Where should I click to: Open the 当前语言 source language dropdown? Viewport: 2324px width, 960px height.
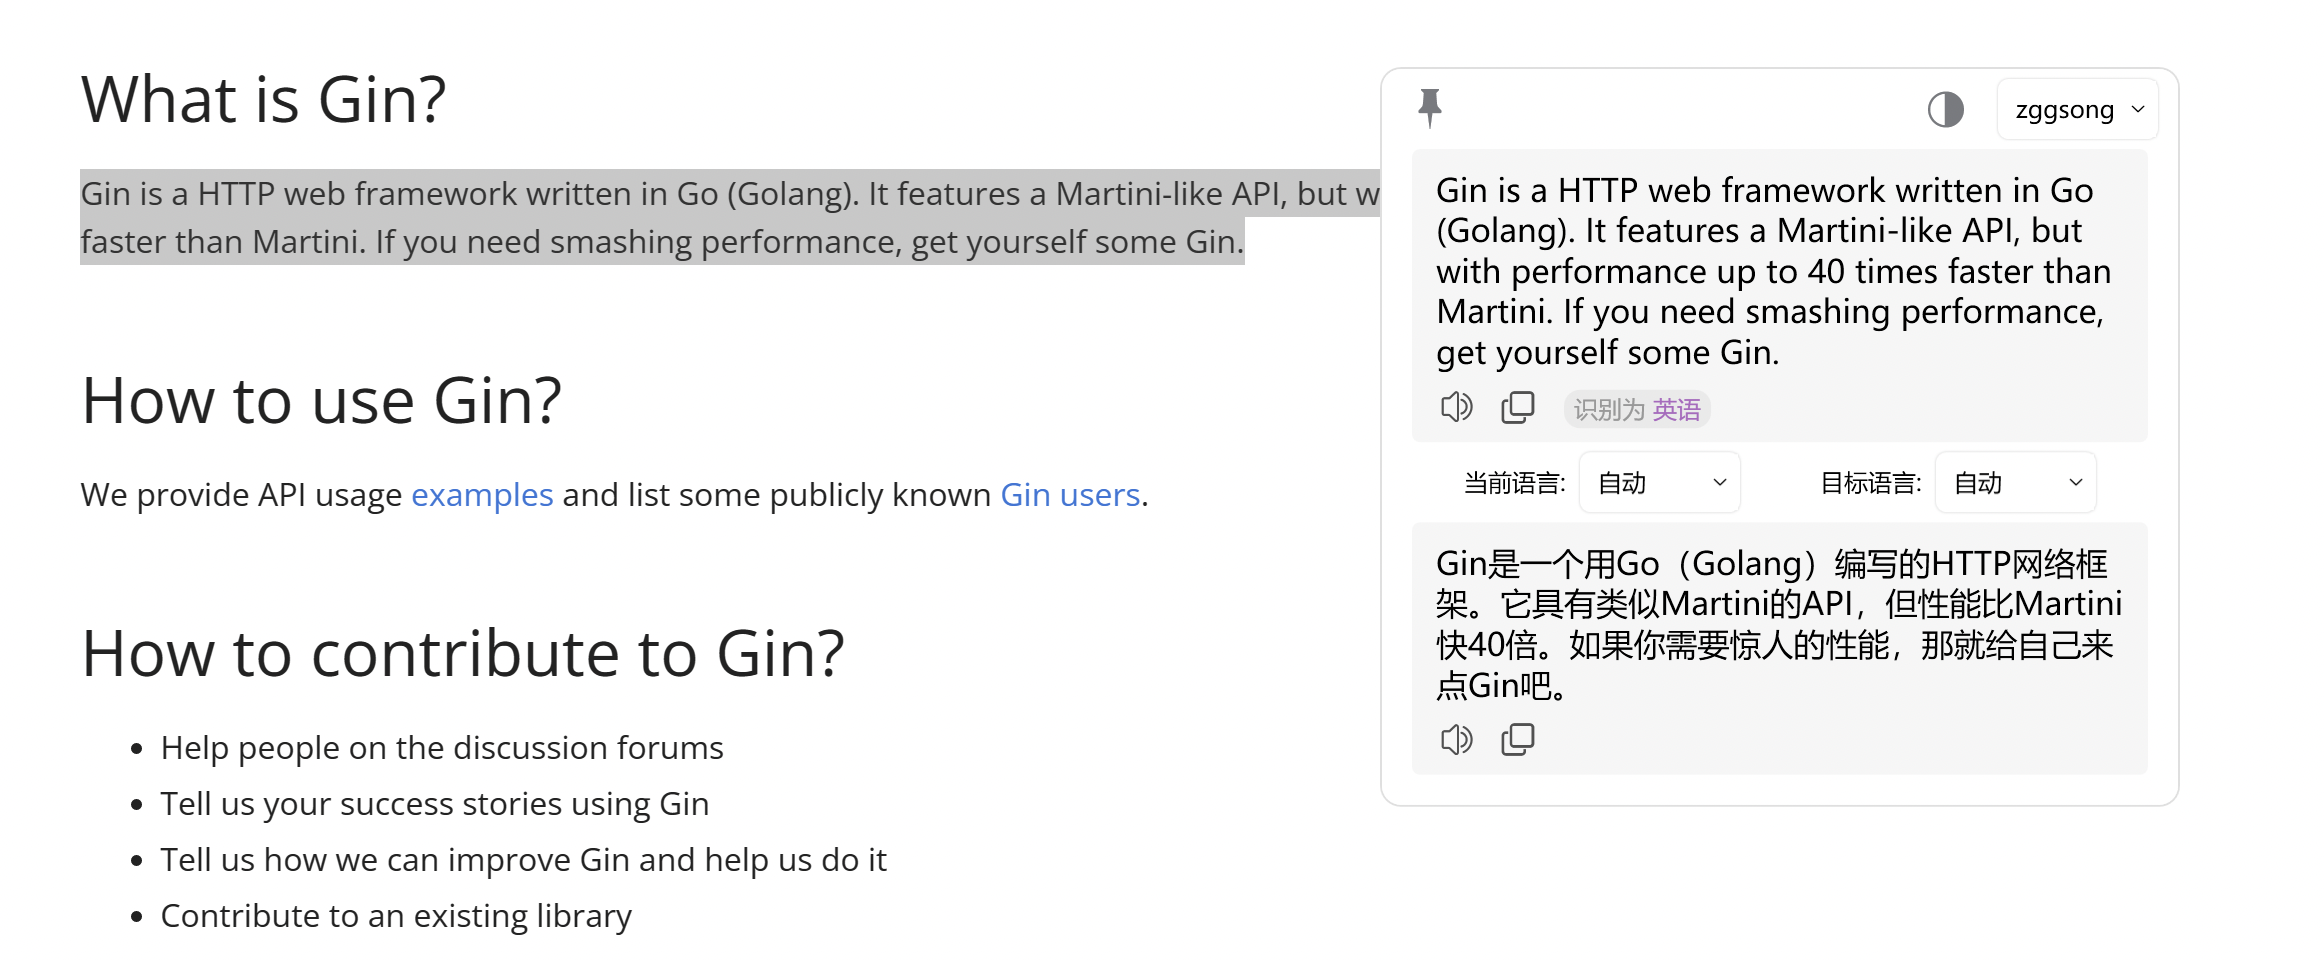pyautogui.click(x=1659, y=483)
